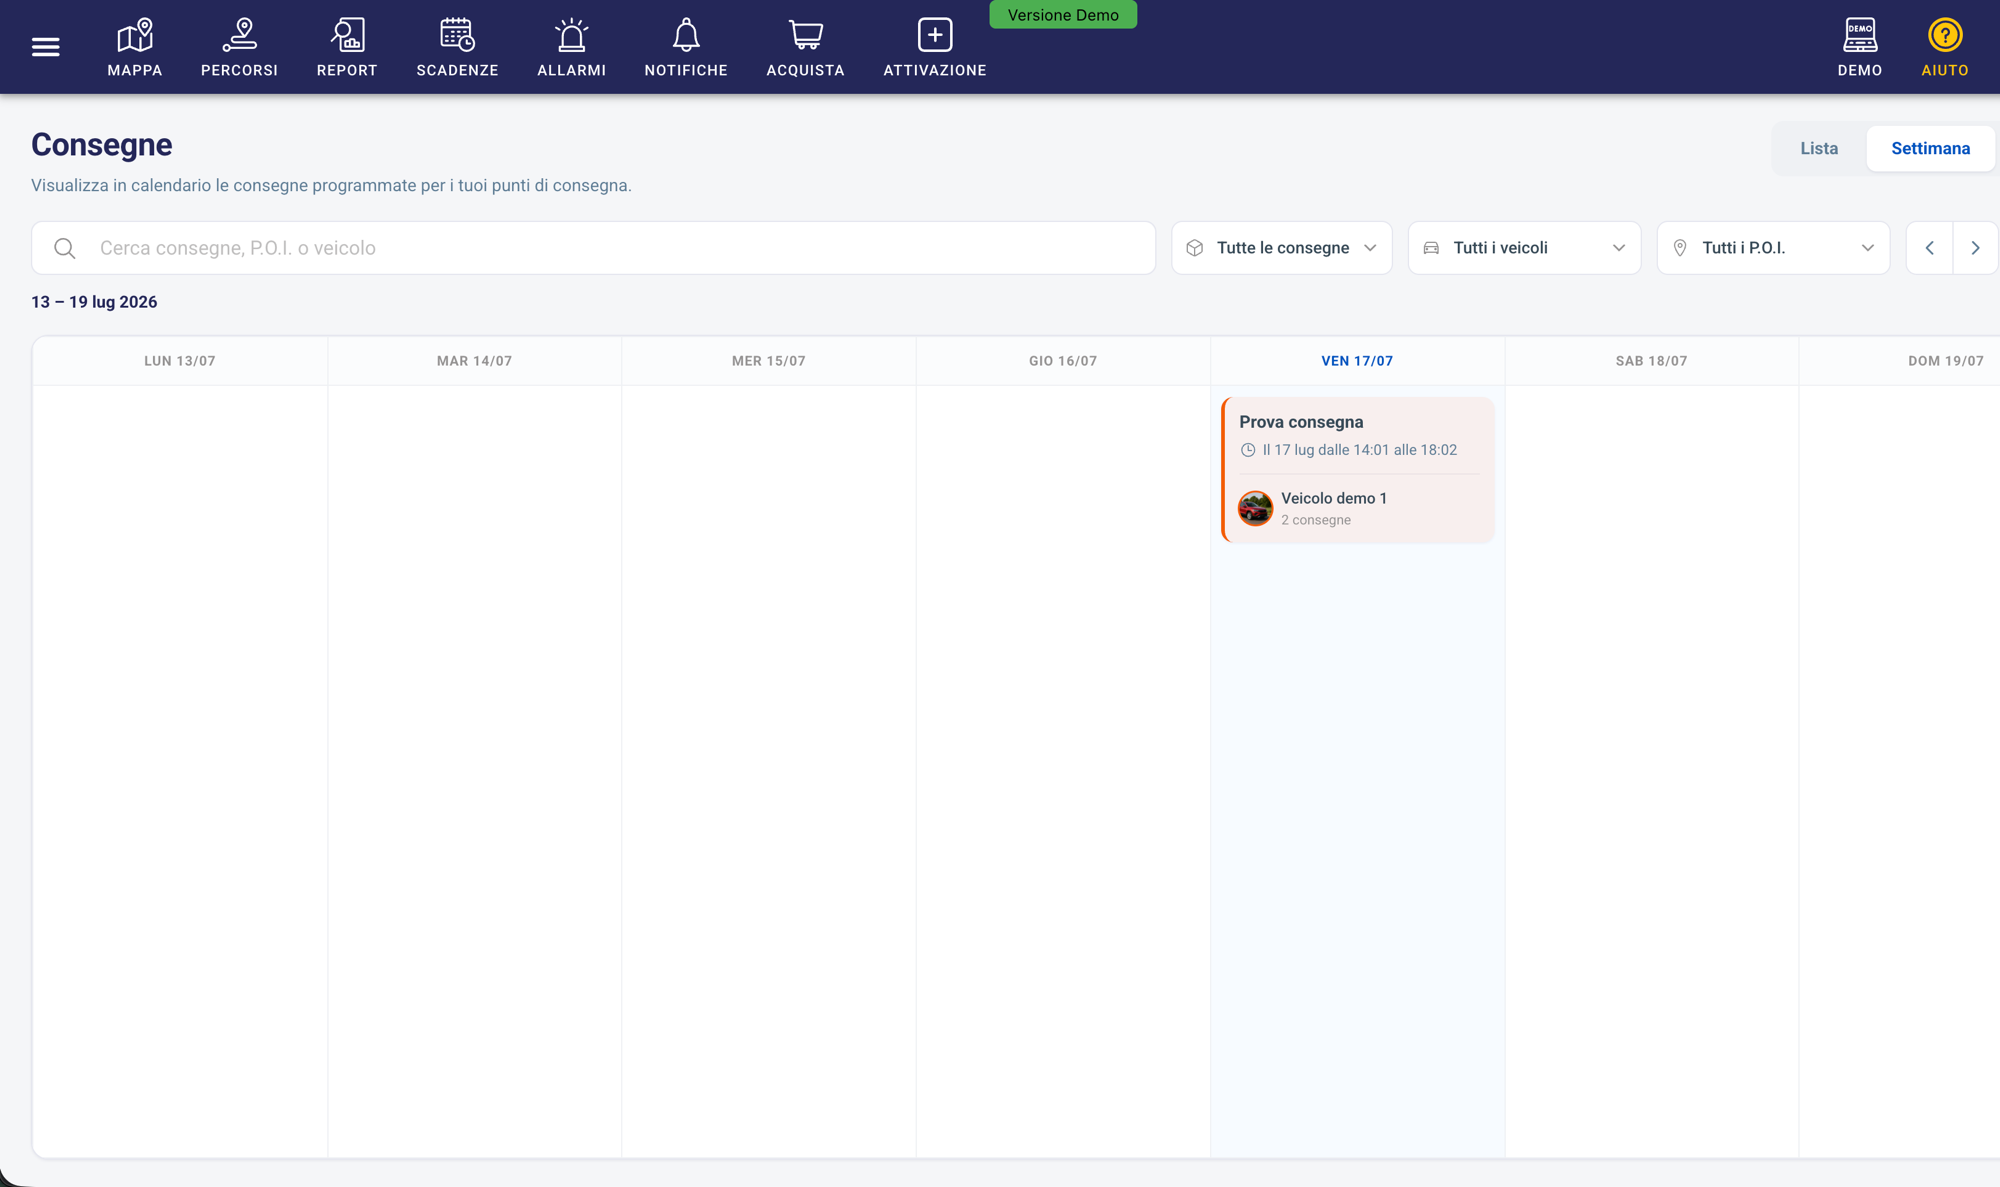The width and height of the screenshot is (2000, 1187).
Task: Open Acquista shopping cart
Action: point(805,47)
